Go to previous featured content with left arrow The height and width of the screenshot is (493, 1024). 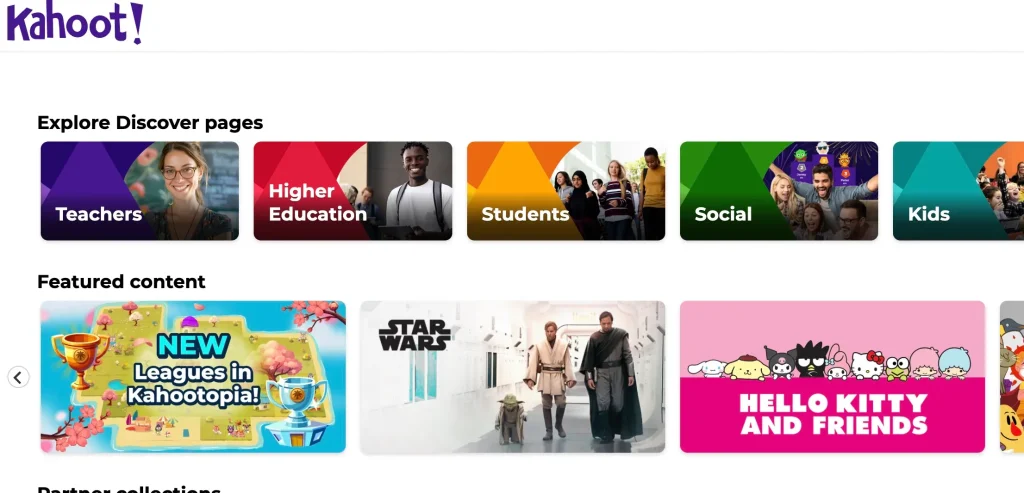(18, 377)
